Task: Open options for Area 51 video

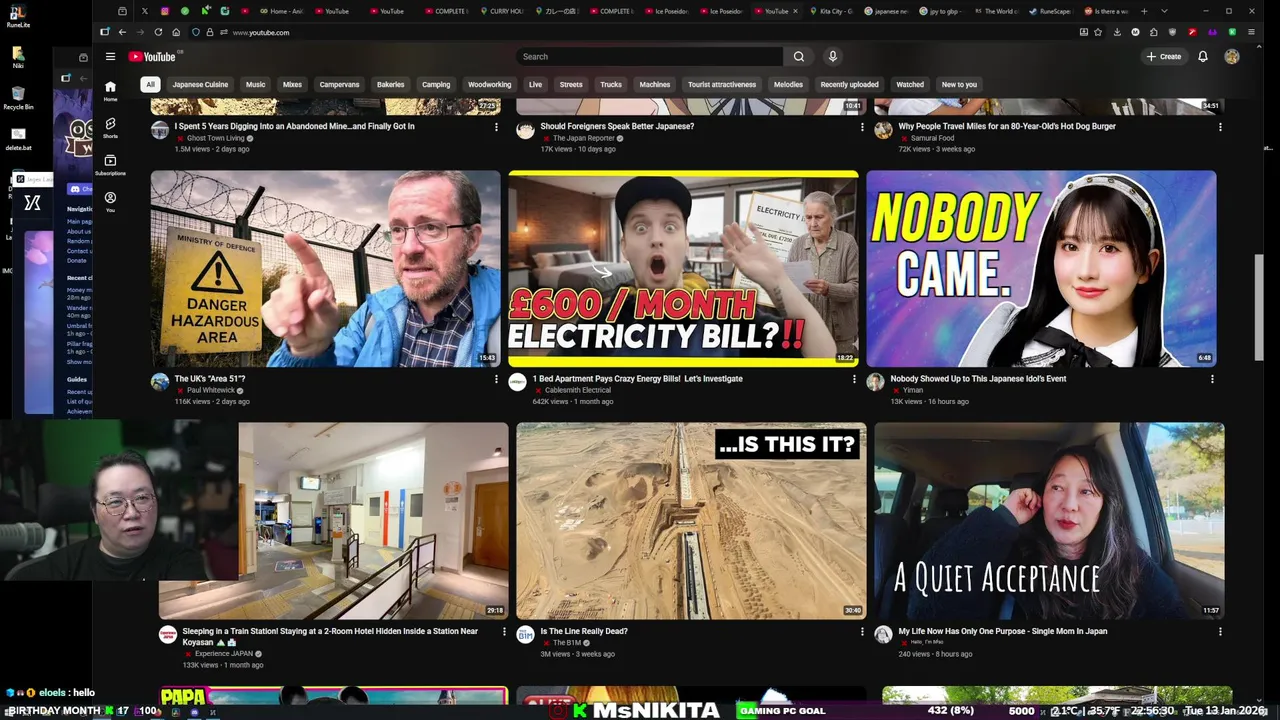Action: (496, 379)
